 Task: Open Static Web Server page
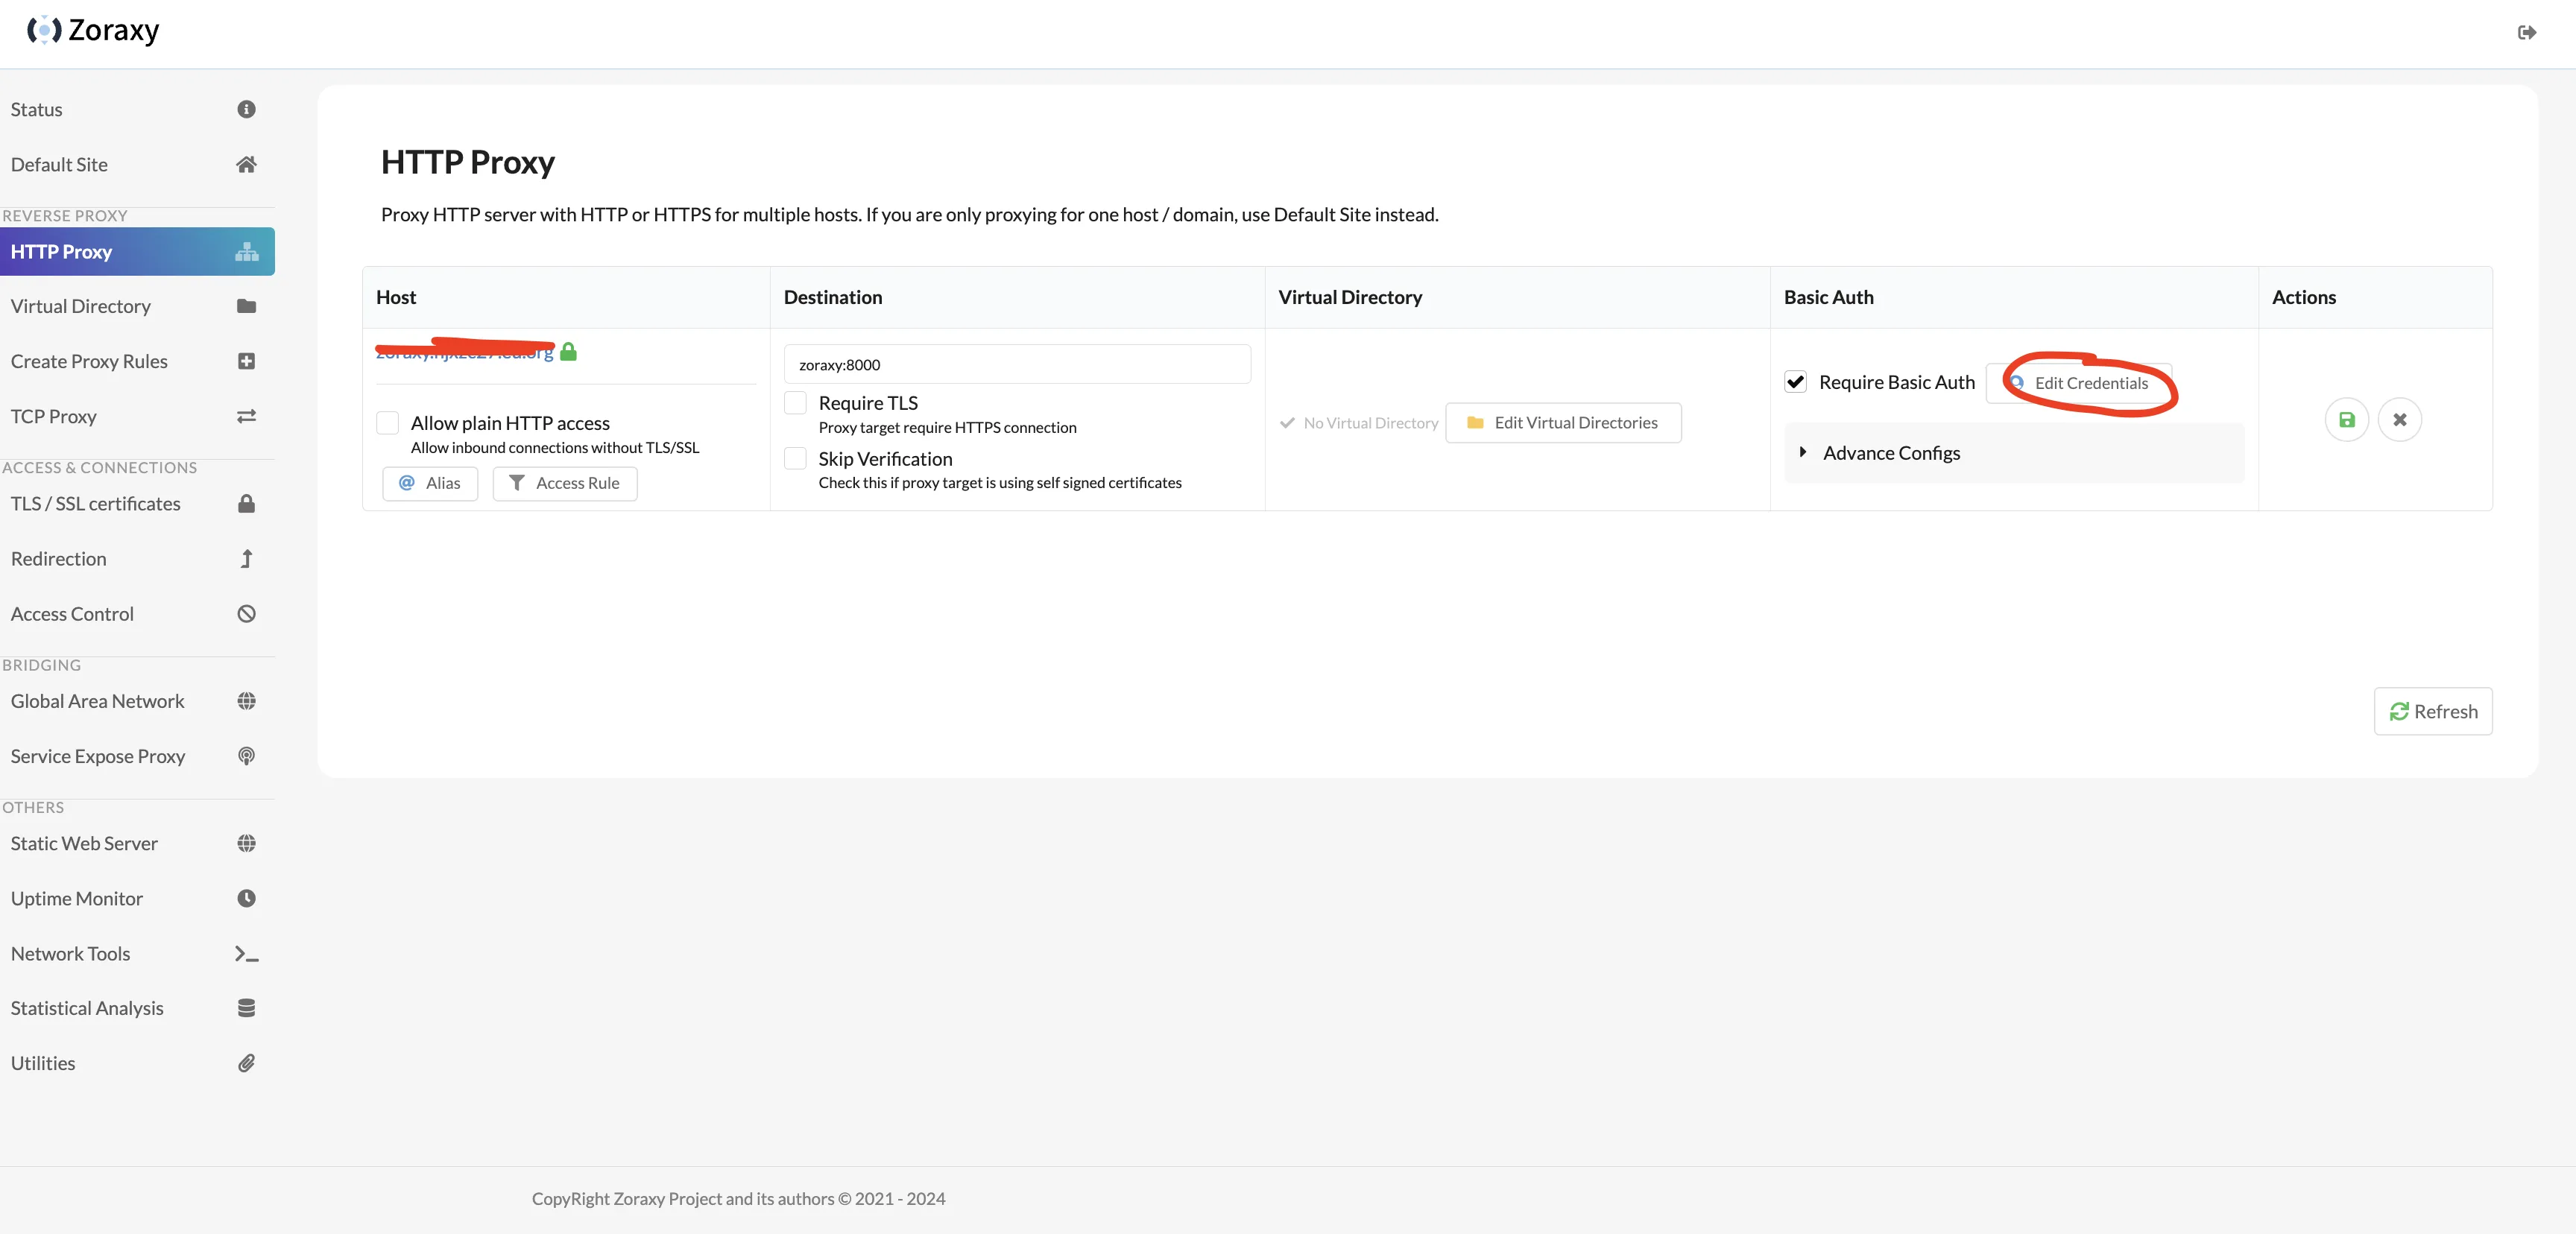[137, 843]
